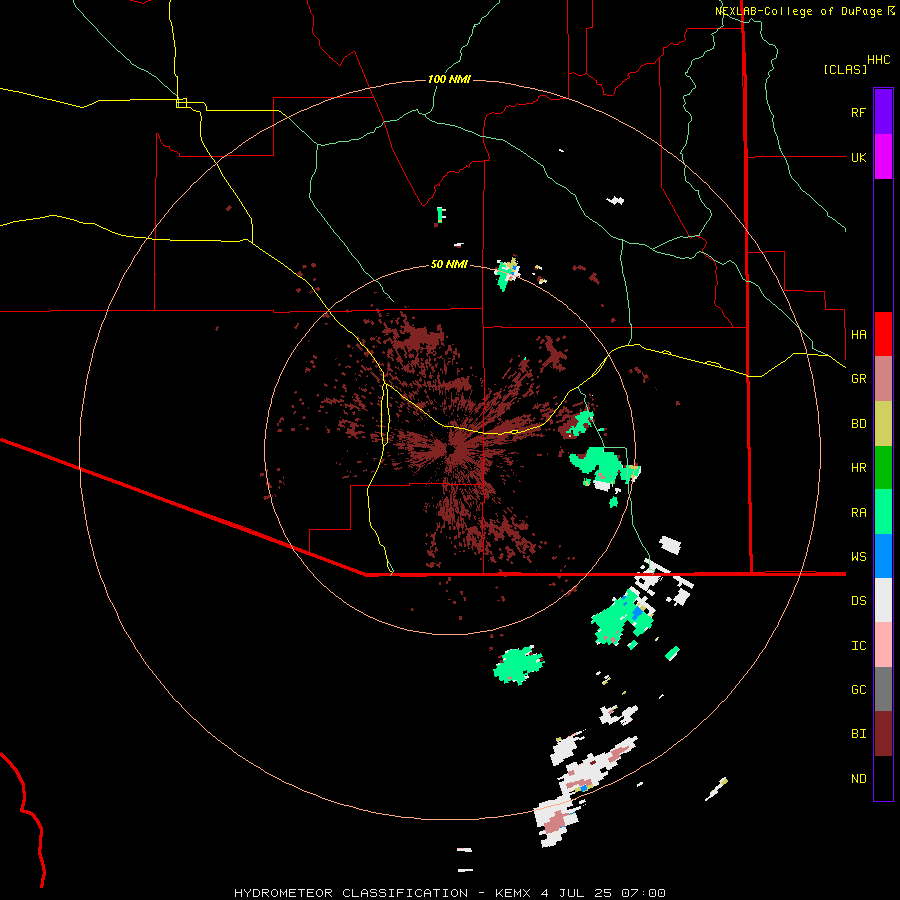This screenshot has height=900, width=900.
Task: Click the 100 NMI range ring label
Action: coord(449,79)
